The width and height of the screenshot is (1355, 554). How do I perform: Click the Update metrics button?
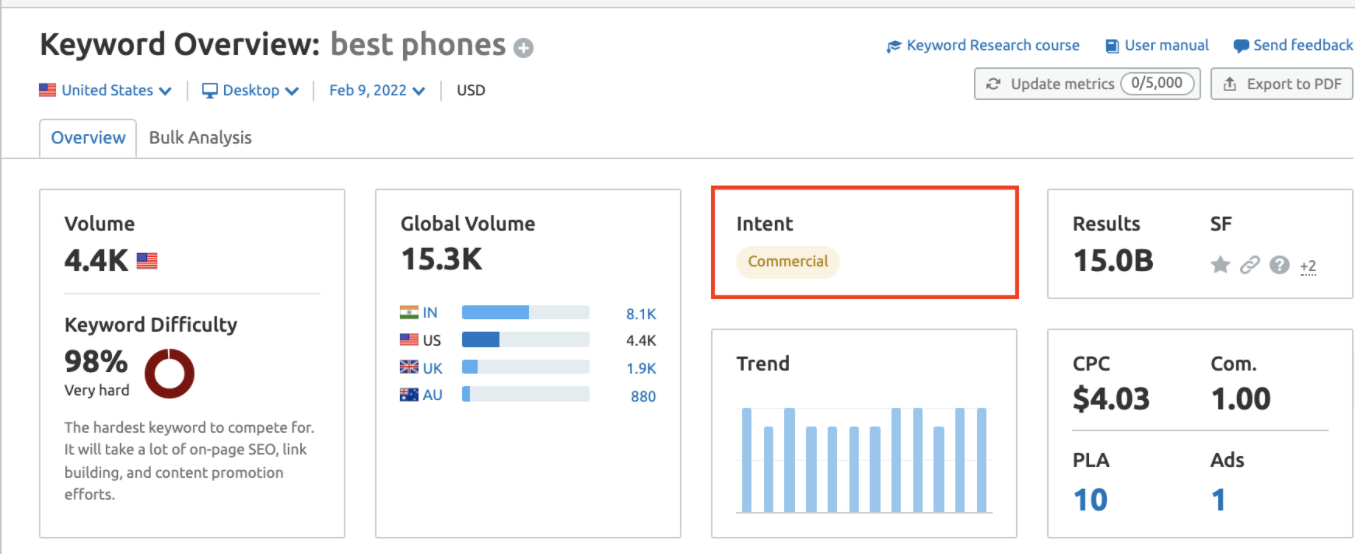tap(1086, 84)
